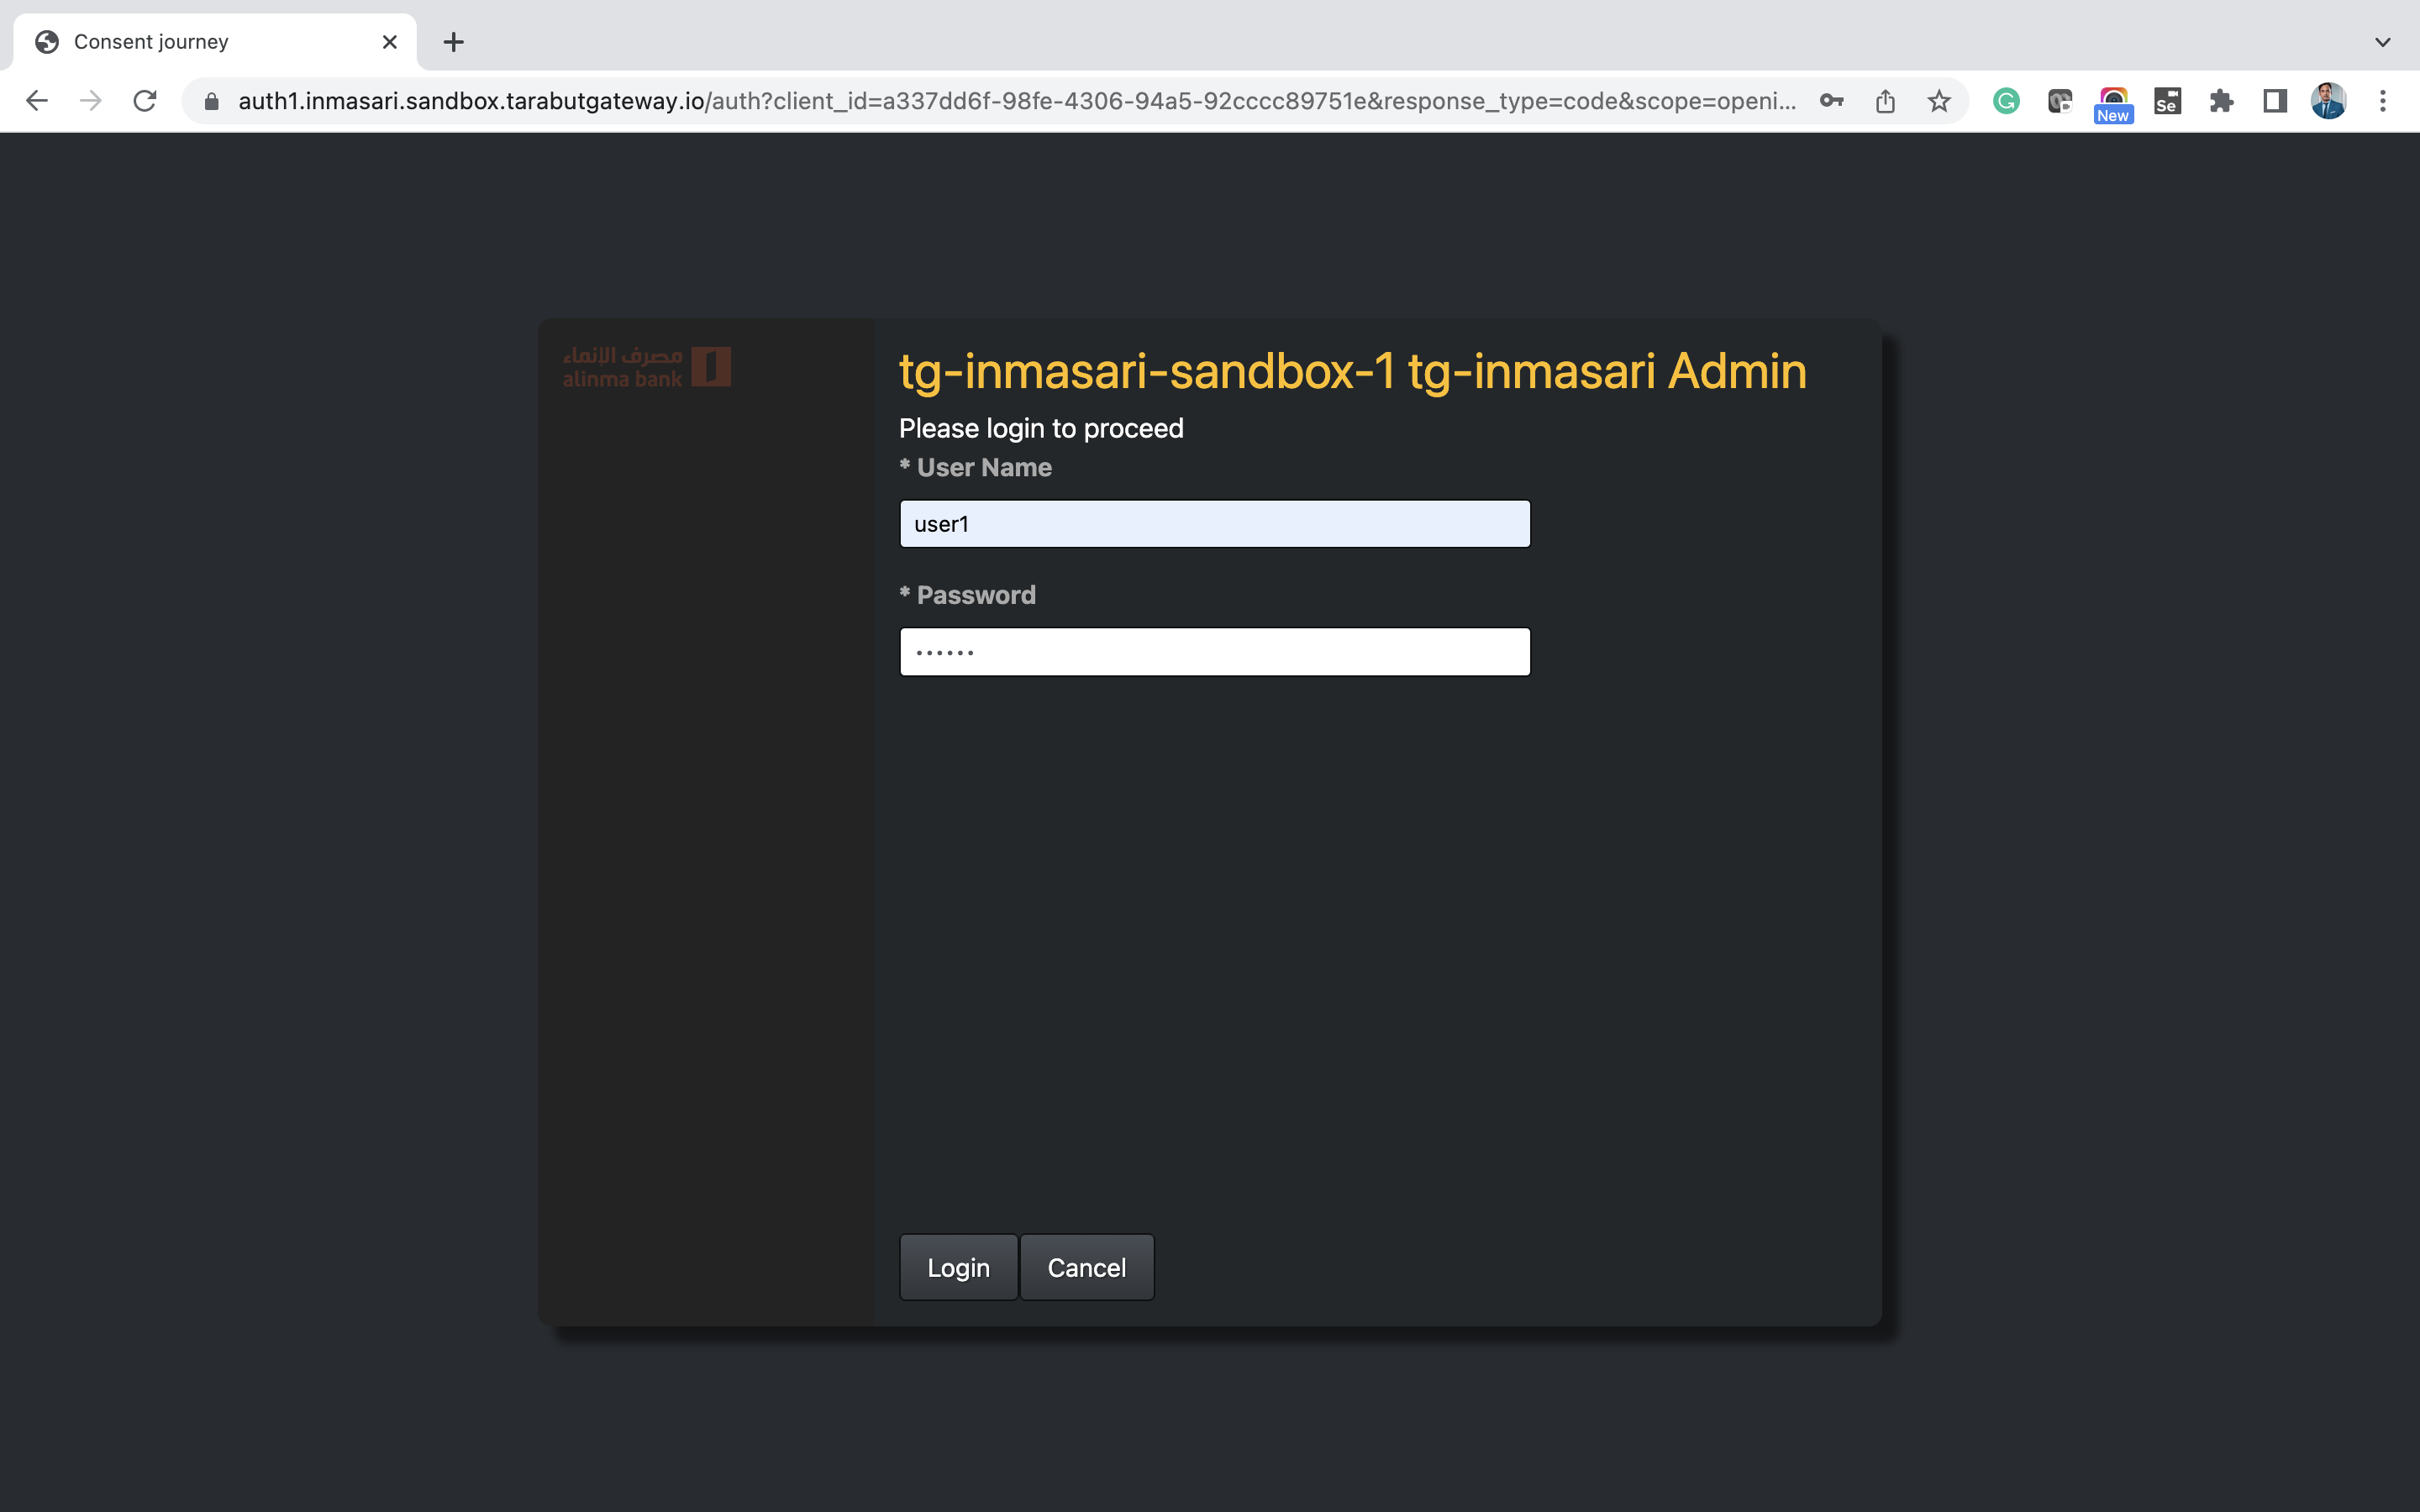Click the bookmark star icon

click(x=1939, y=101)
